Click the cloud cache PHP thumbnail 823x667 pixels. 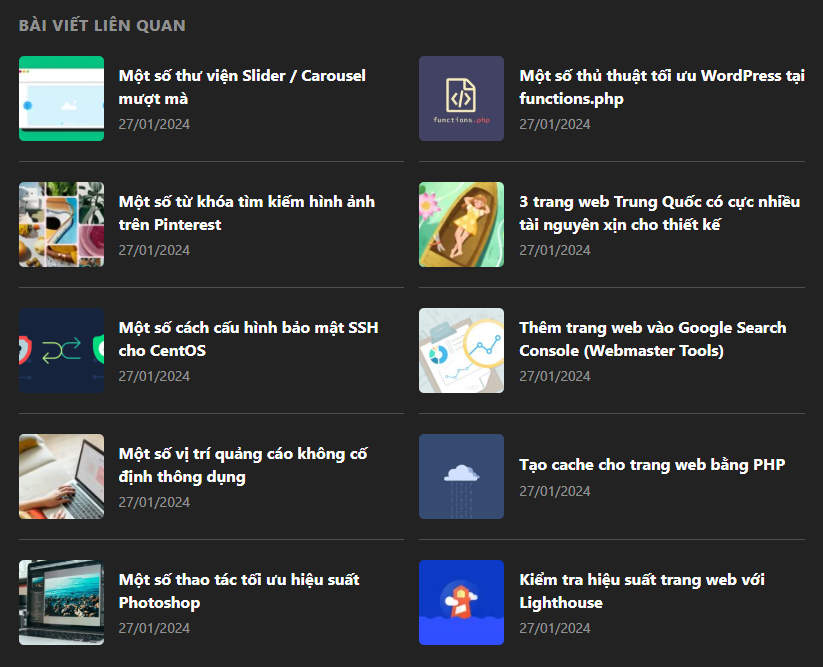click(461, 477)
